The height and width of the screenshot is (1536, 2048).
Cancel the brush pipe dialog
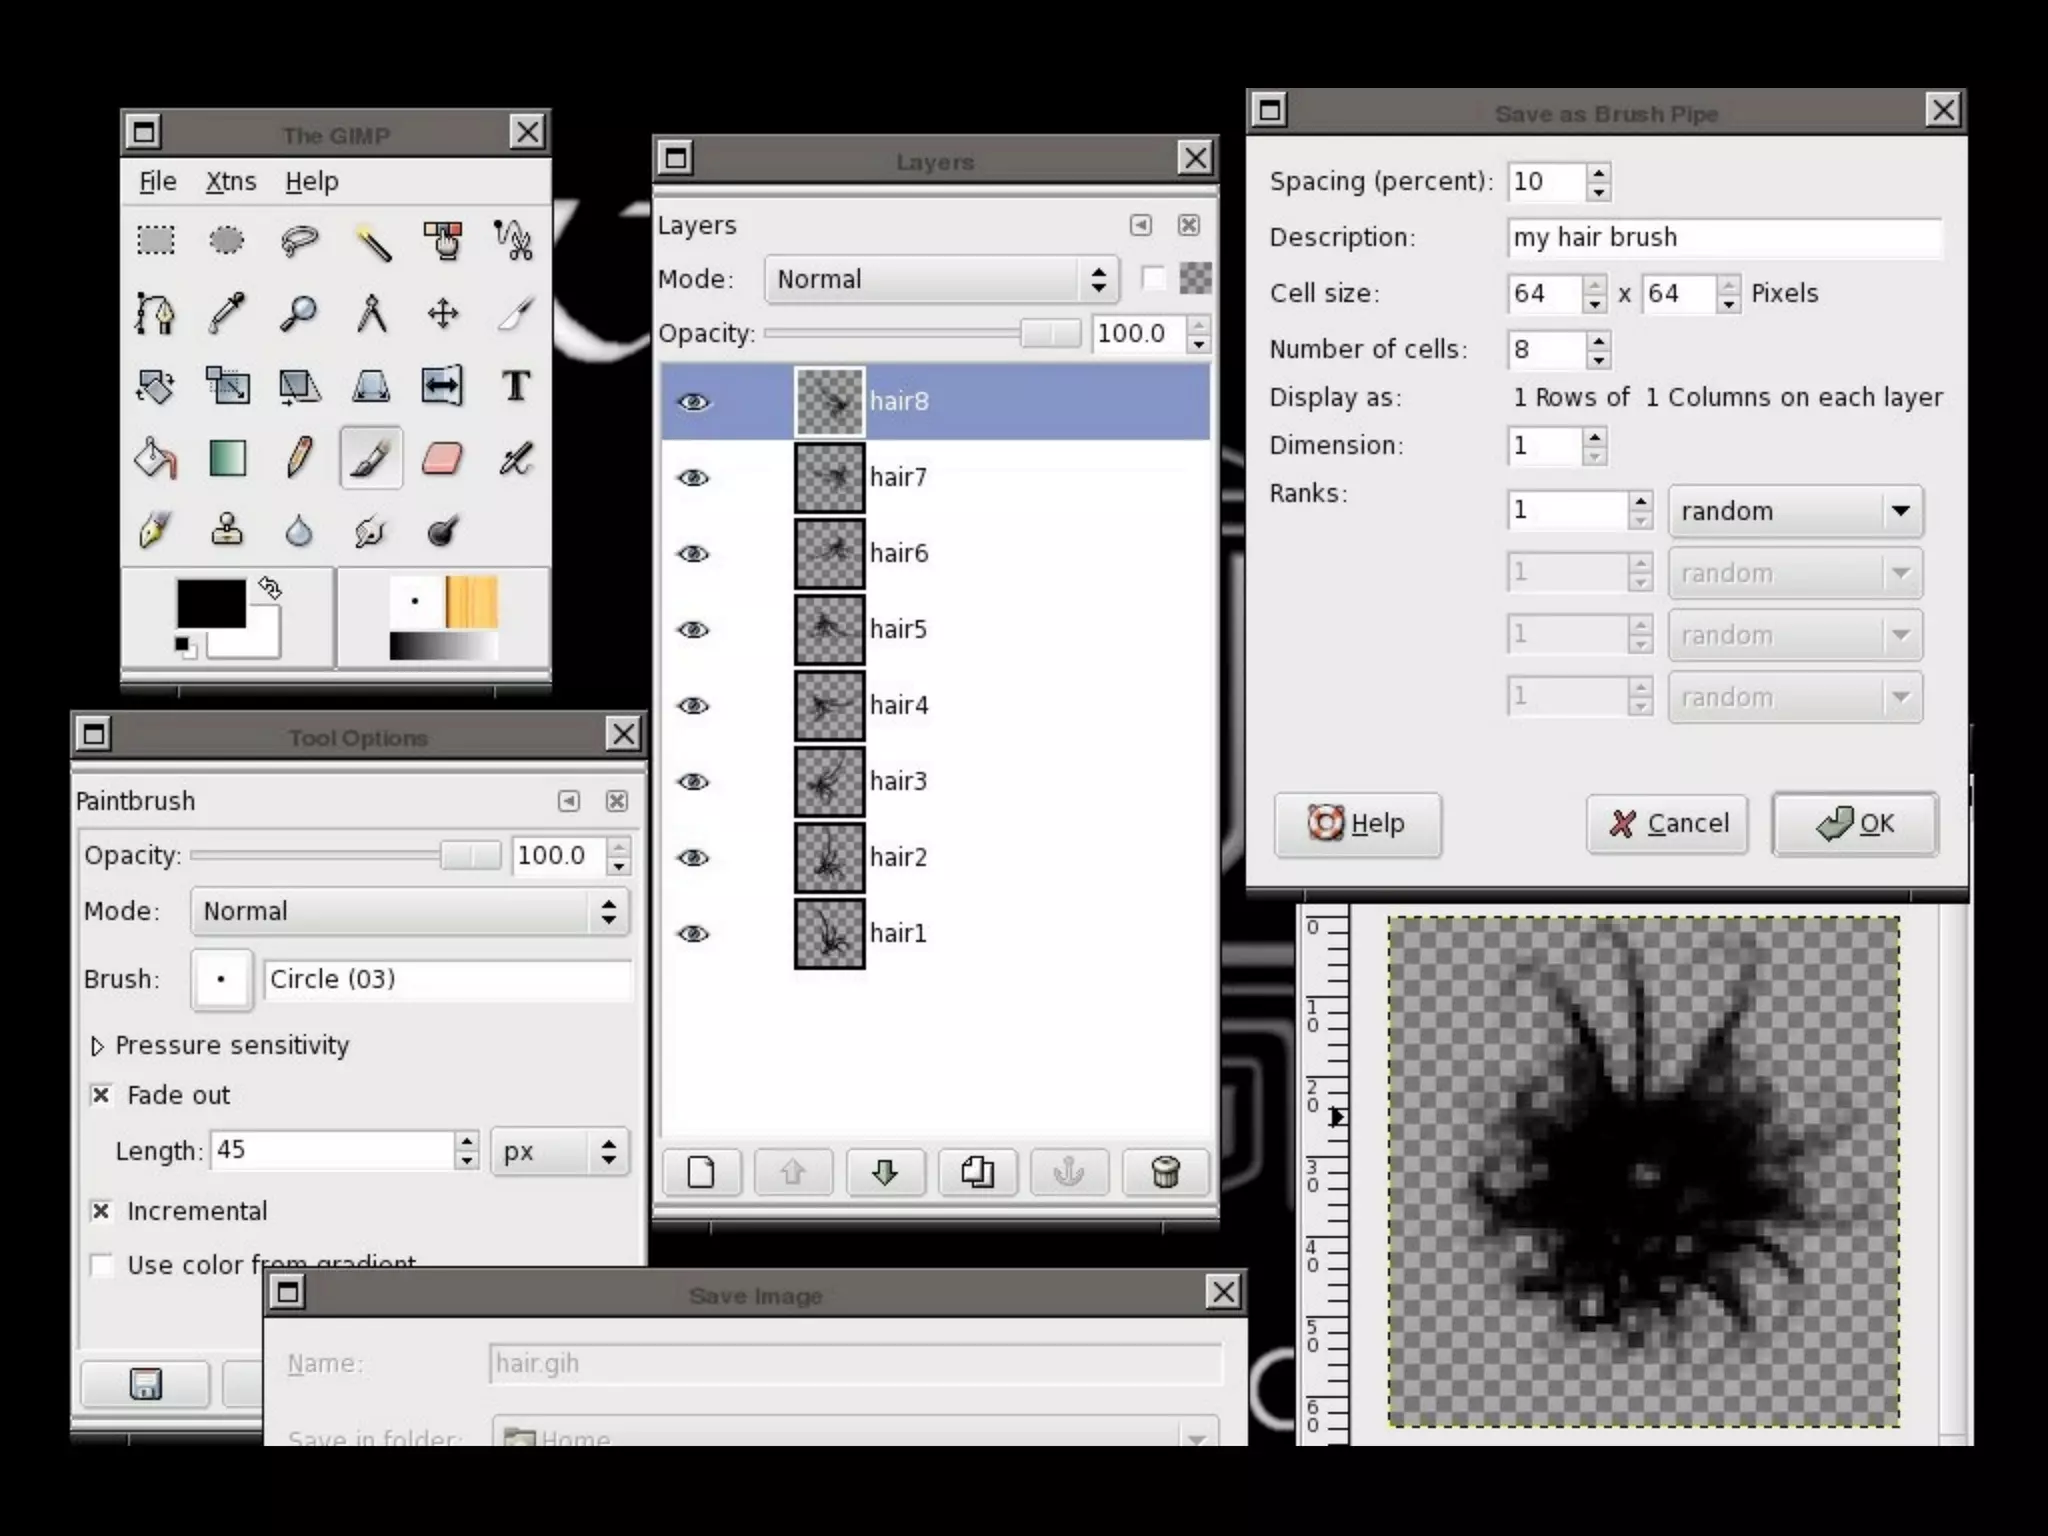[x=1667, y=823]
